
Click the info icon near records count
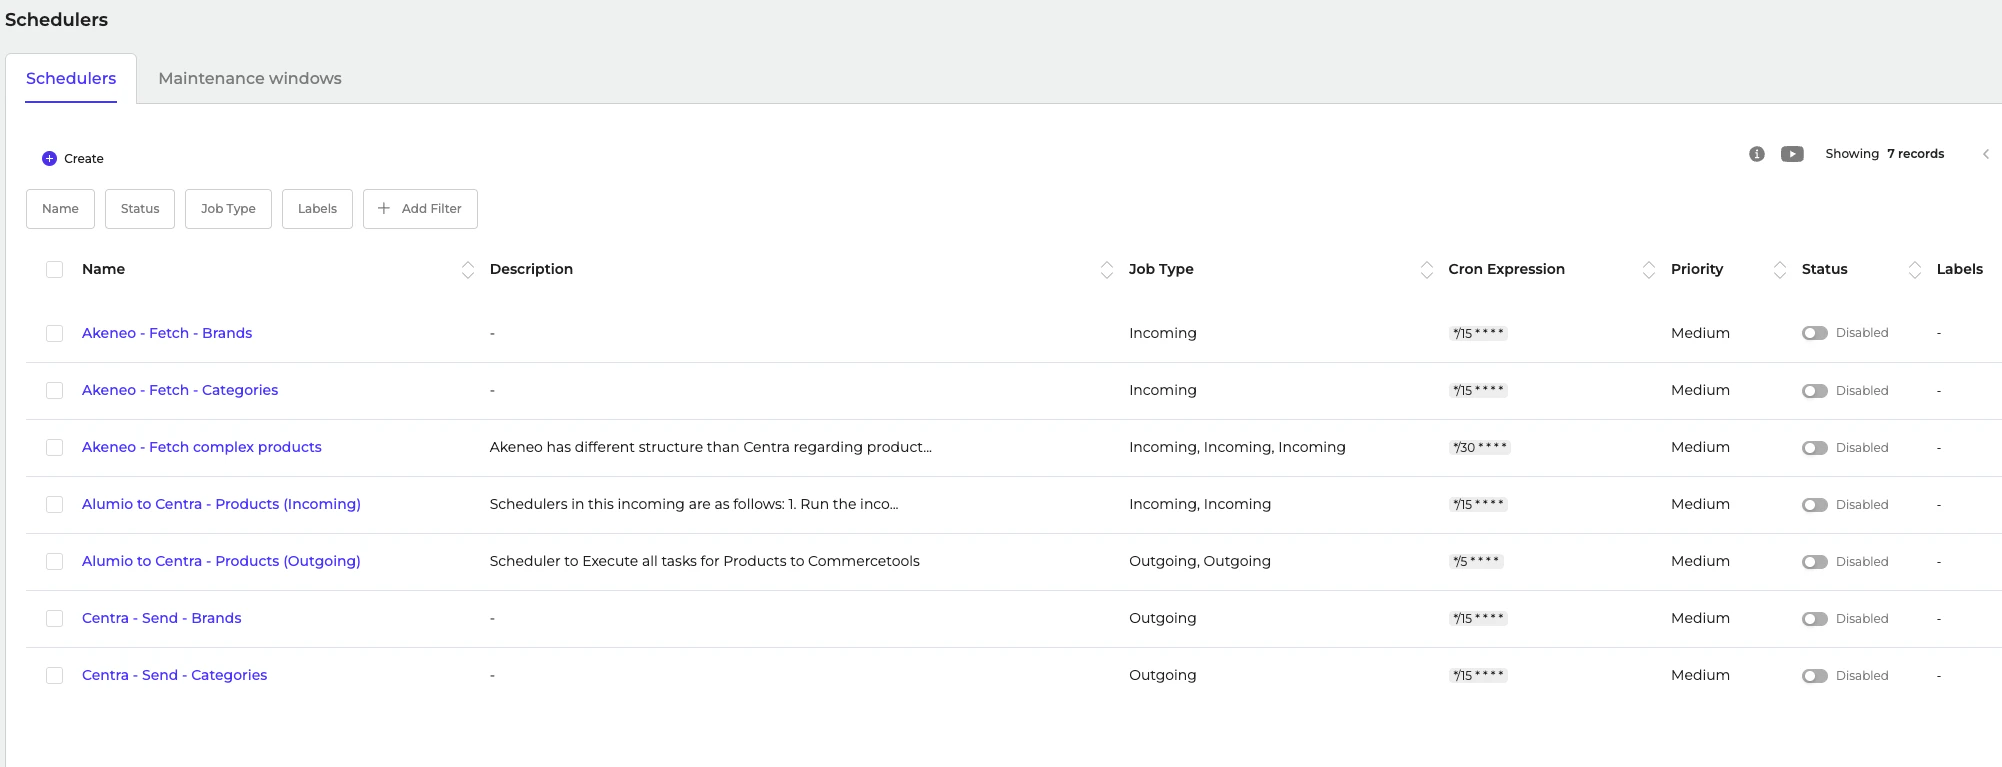(x=1756, y=154)
